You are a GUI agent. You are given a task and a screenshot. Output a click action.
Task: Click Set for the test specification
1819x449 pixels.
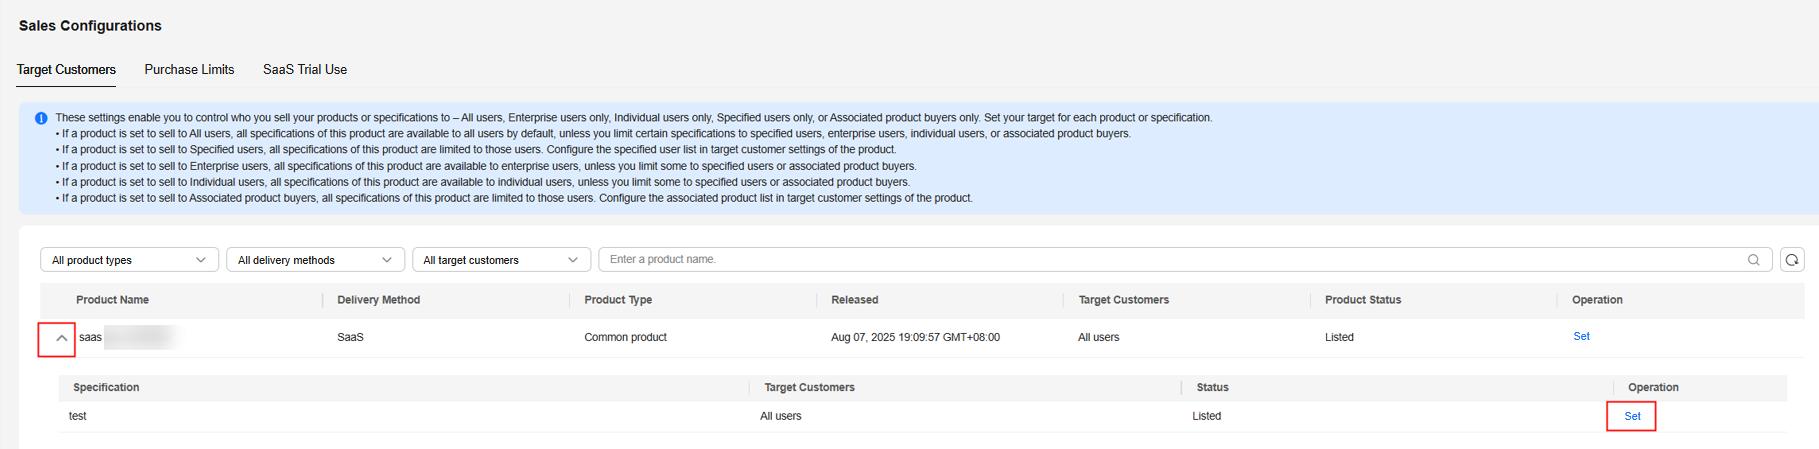pos(1632,416)
